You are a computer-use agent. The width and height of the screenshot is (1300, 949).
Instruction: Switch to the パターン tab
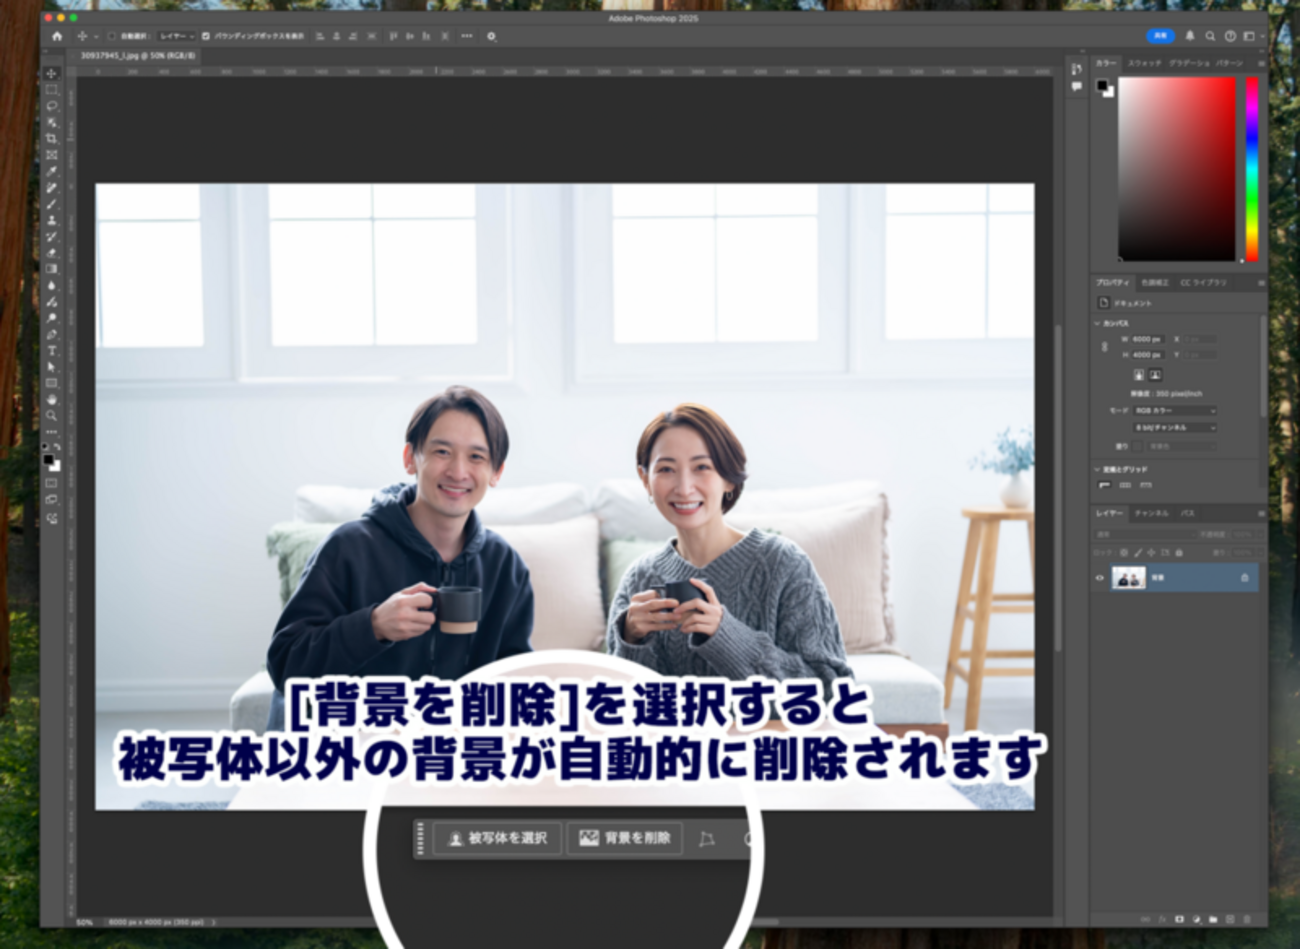tap(1229, 63)
